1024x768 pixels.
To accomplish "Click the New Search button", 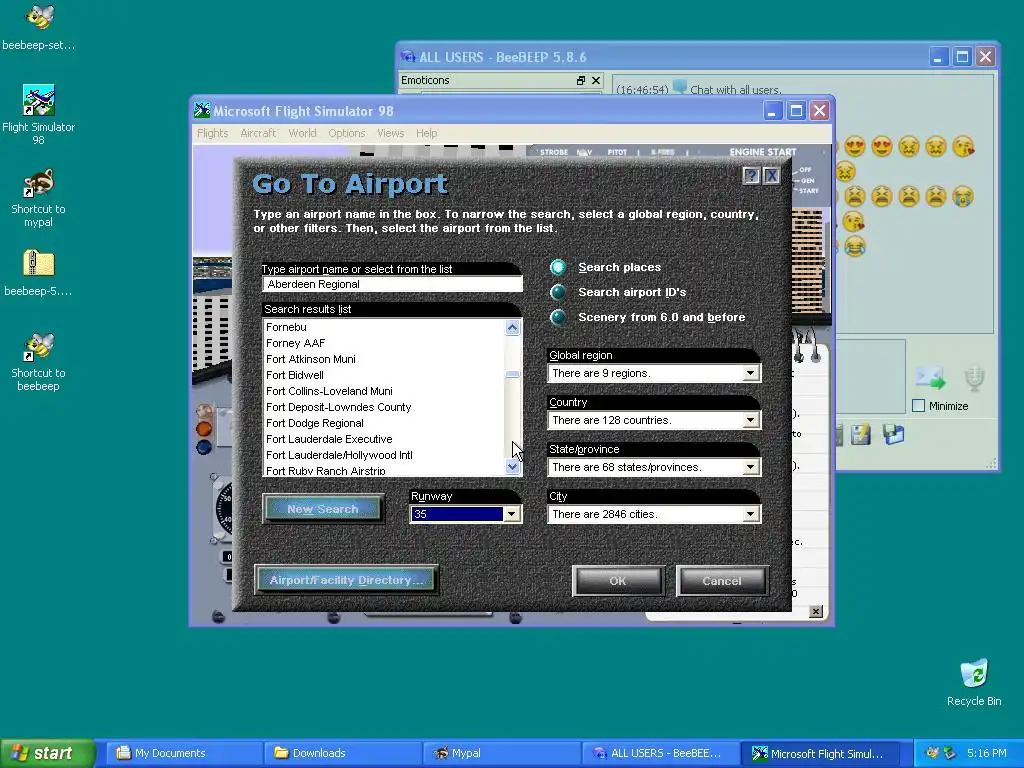I will point(323,509).
